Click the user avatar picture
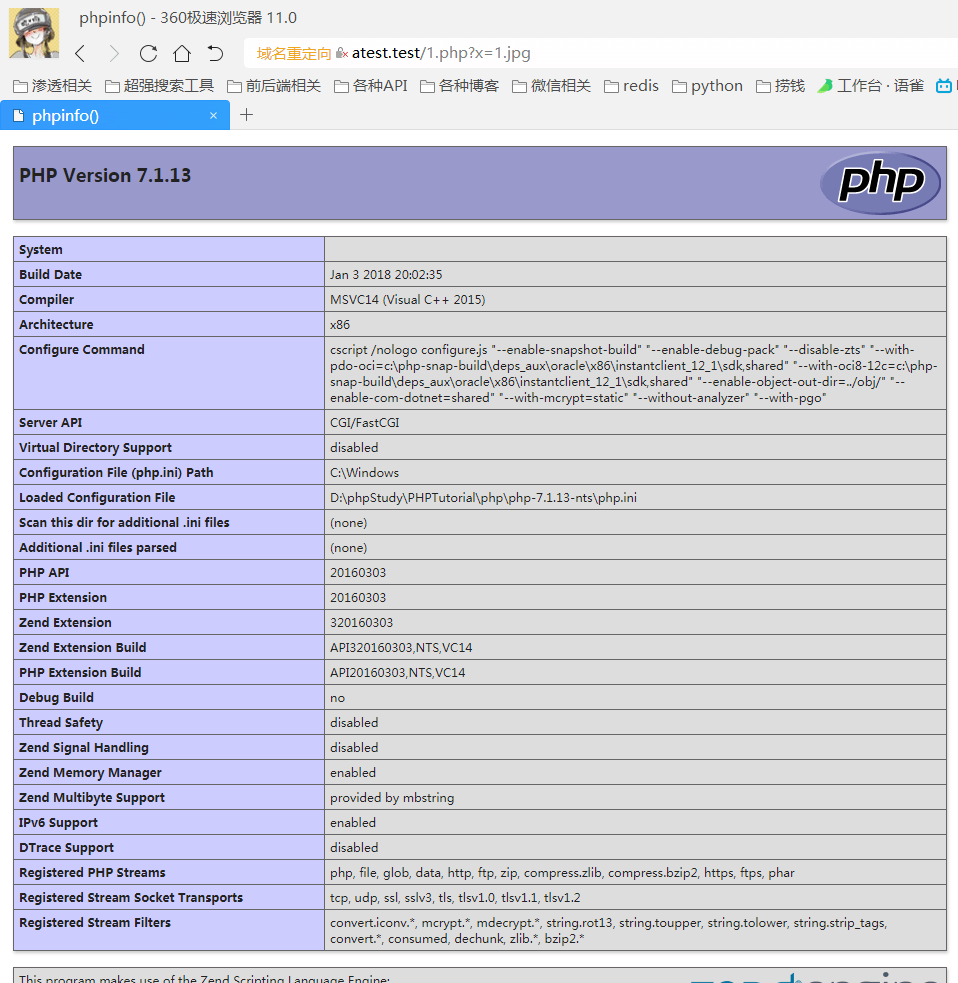 (x=34, y=33)
